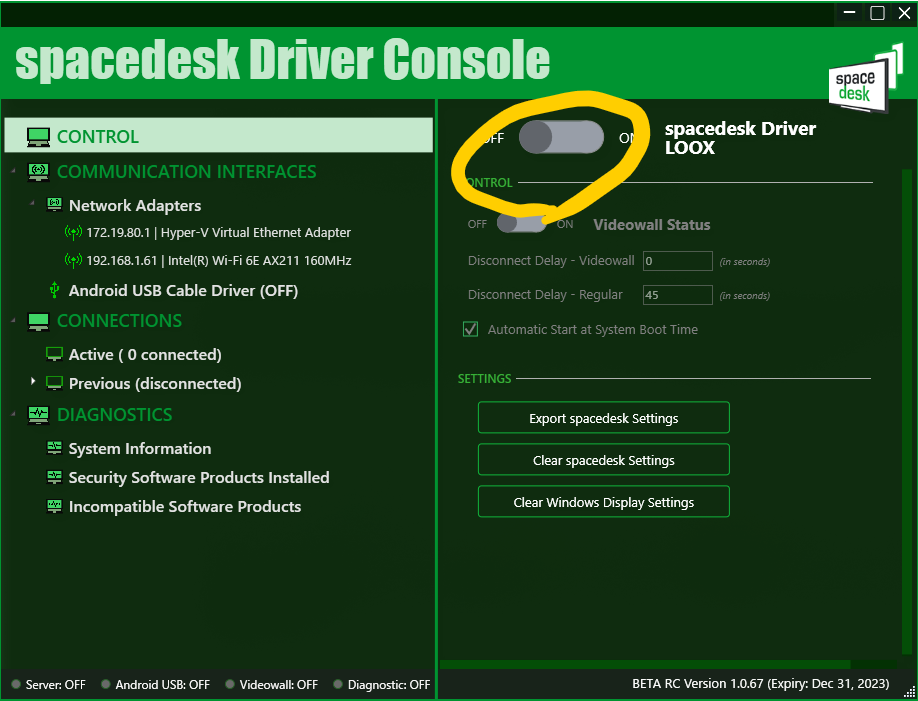This screenshot has width=918, height=701.
Task: Collapse the COMMUNICATION INTERFACES tree arrow
Action: point(13,171)
